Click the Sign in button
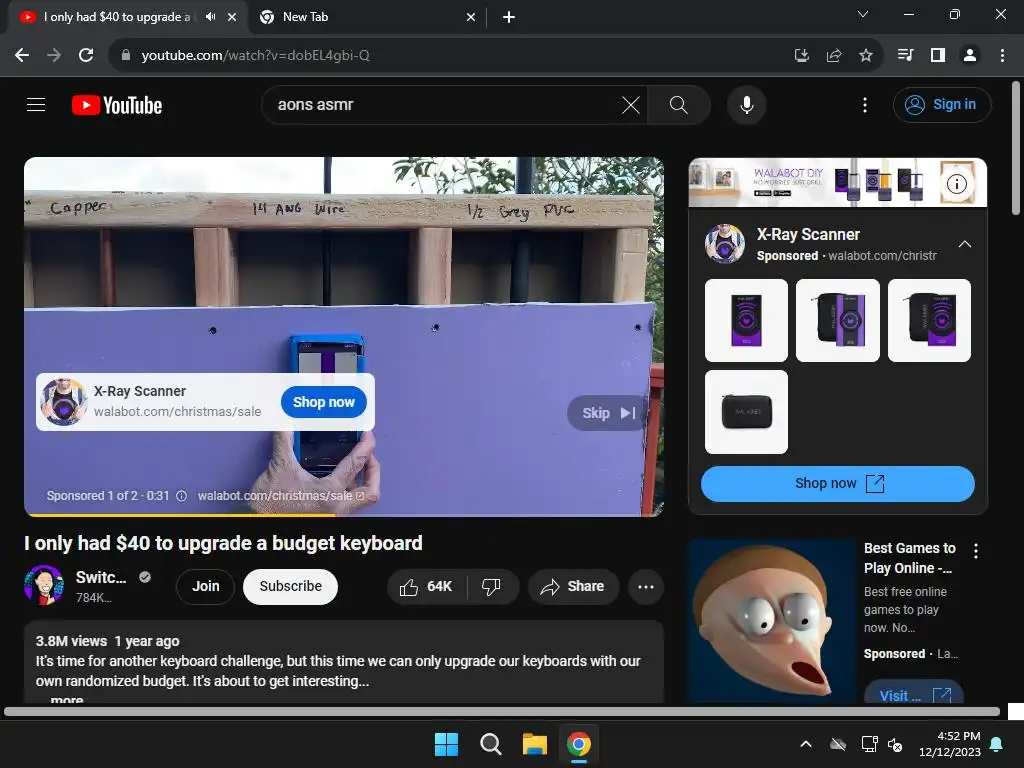 point(942,104)
